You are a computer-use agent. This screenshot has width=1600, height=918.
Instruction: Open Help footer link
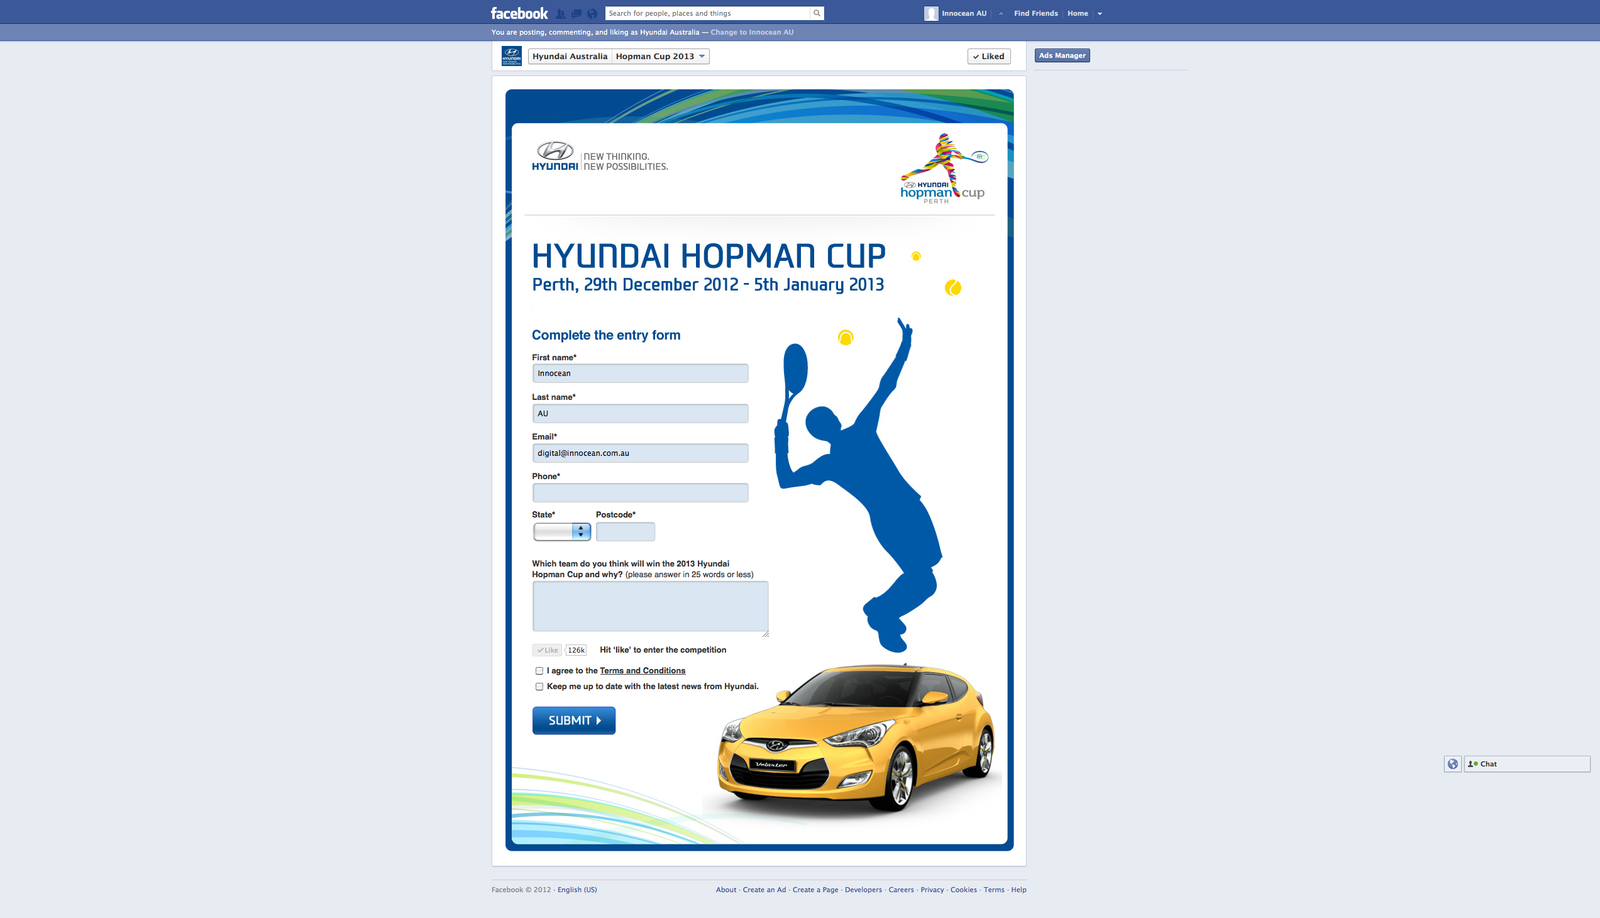click(x=1018, y=890)
